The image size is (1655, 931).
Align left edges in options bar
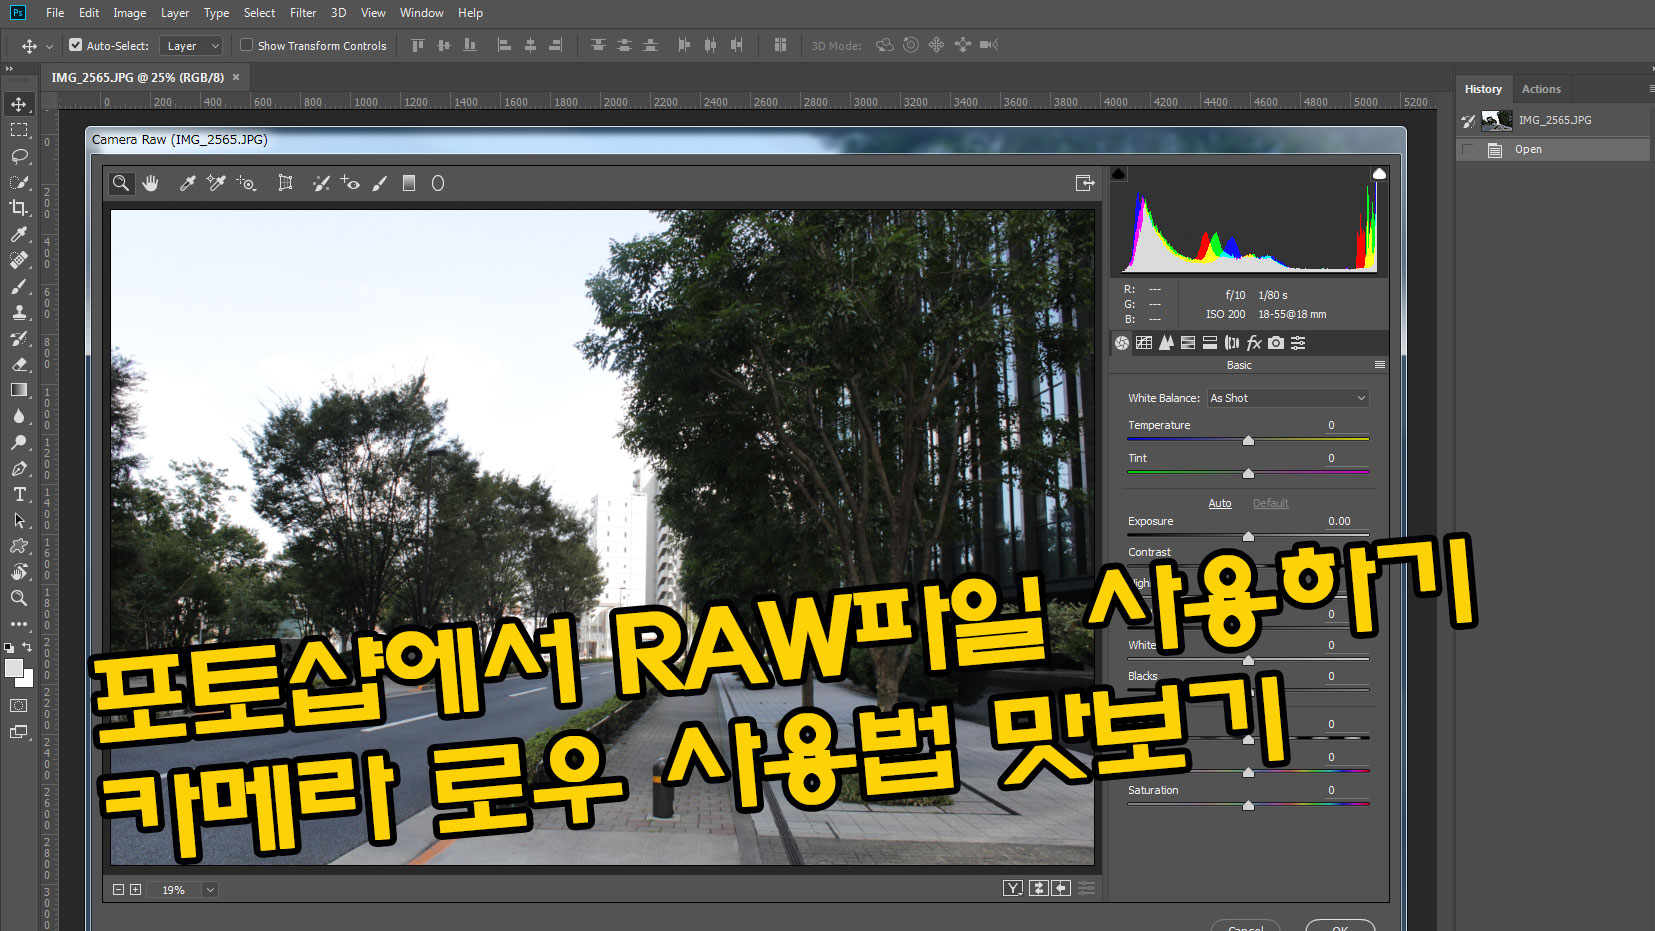[504, 45]
